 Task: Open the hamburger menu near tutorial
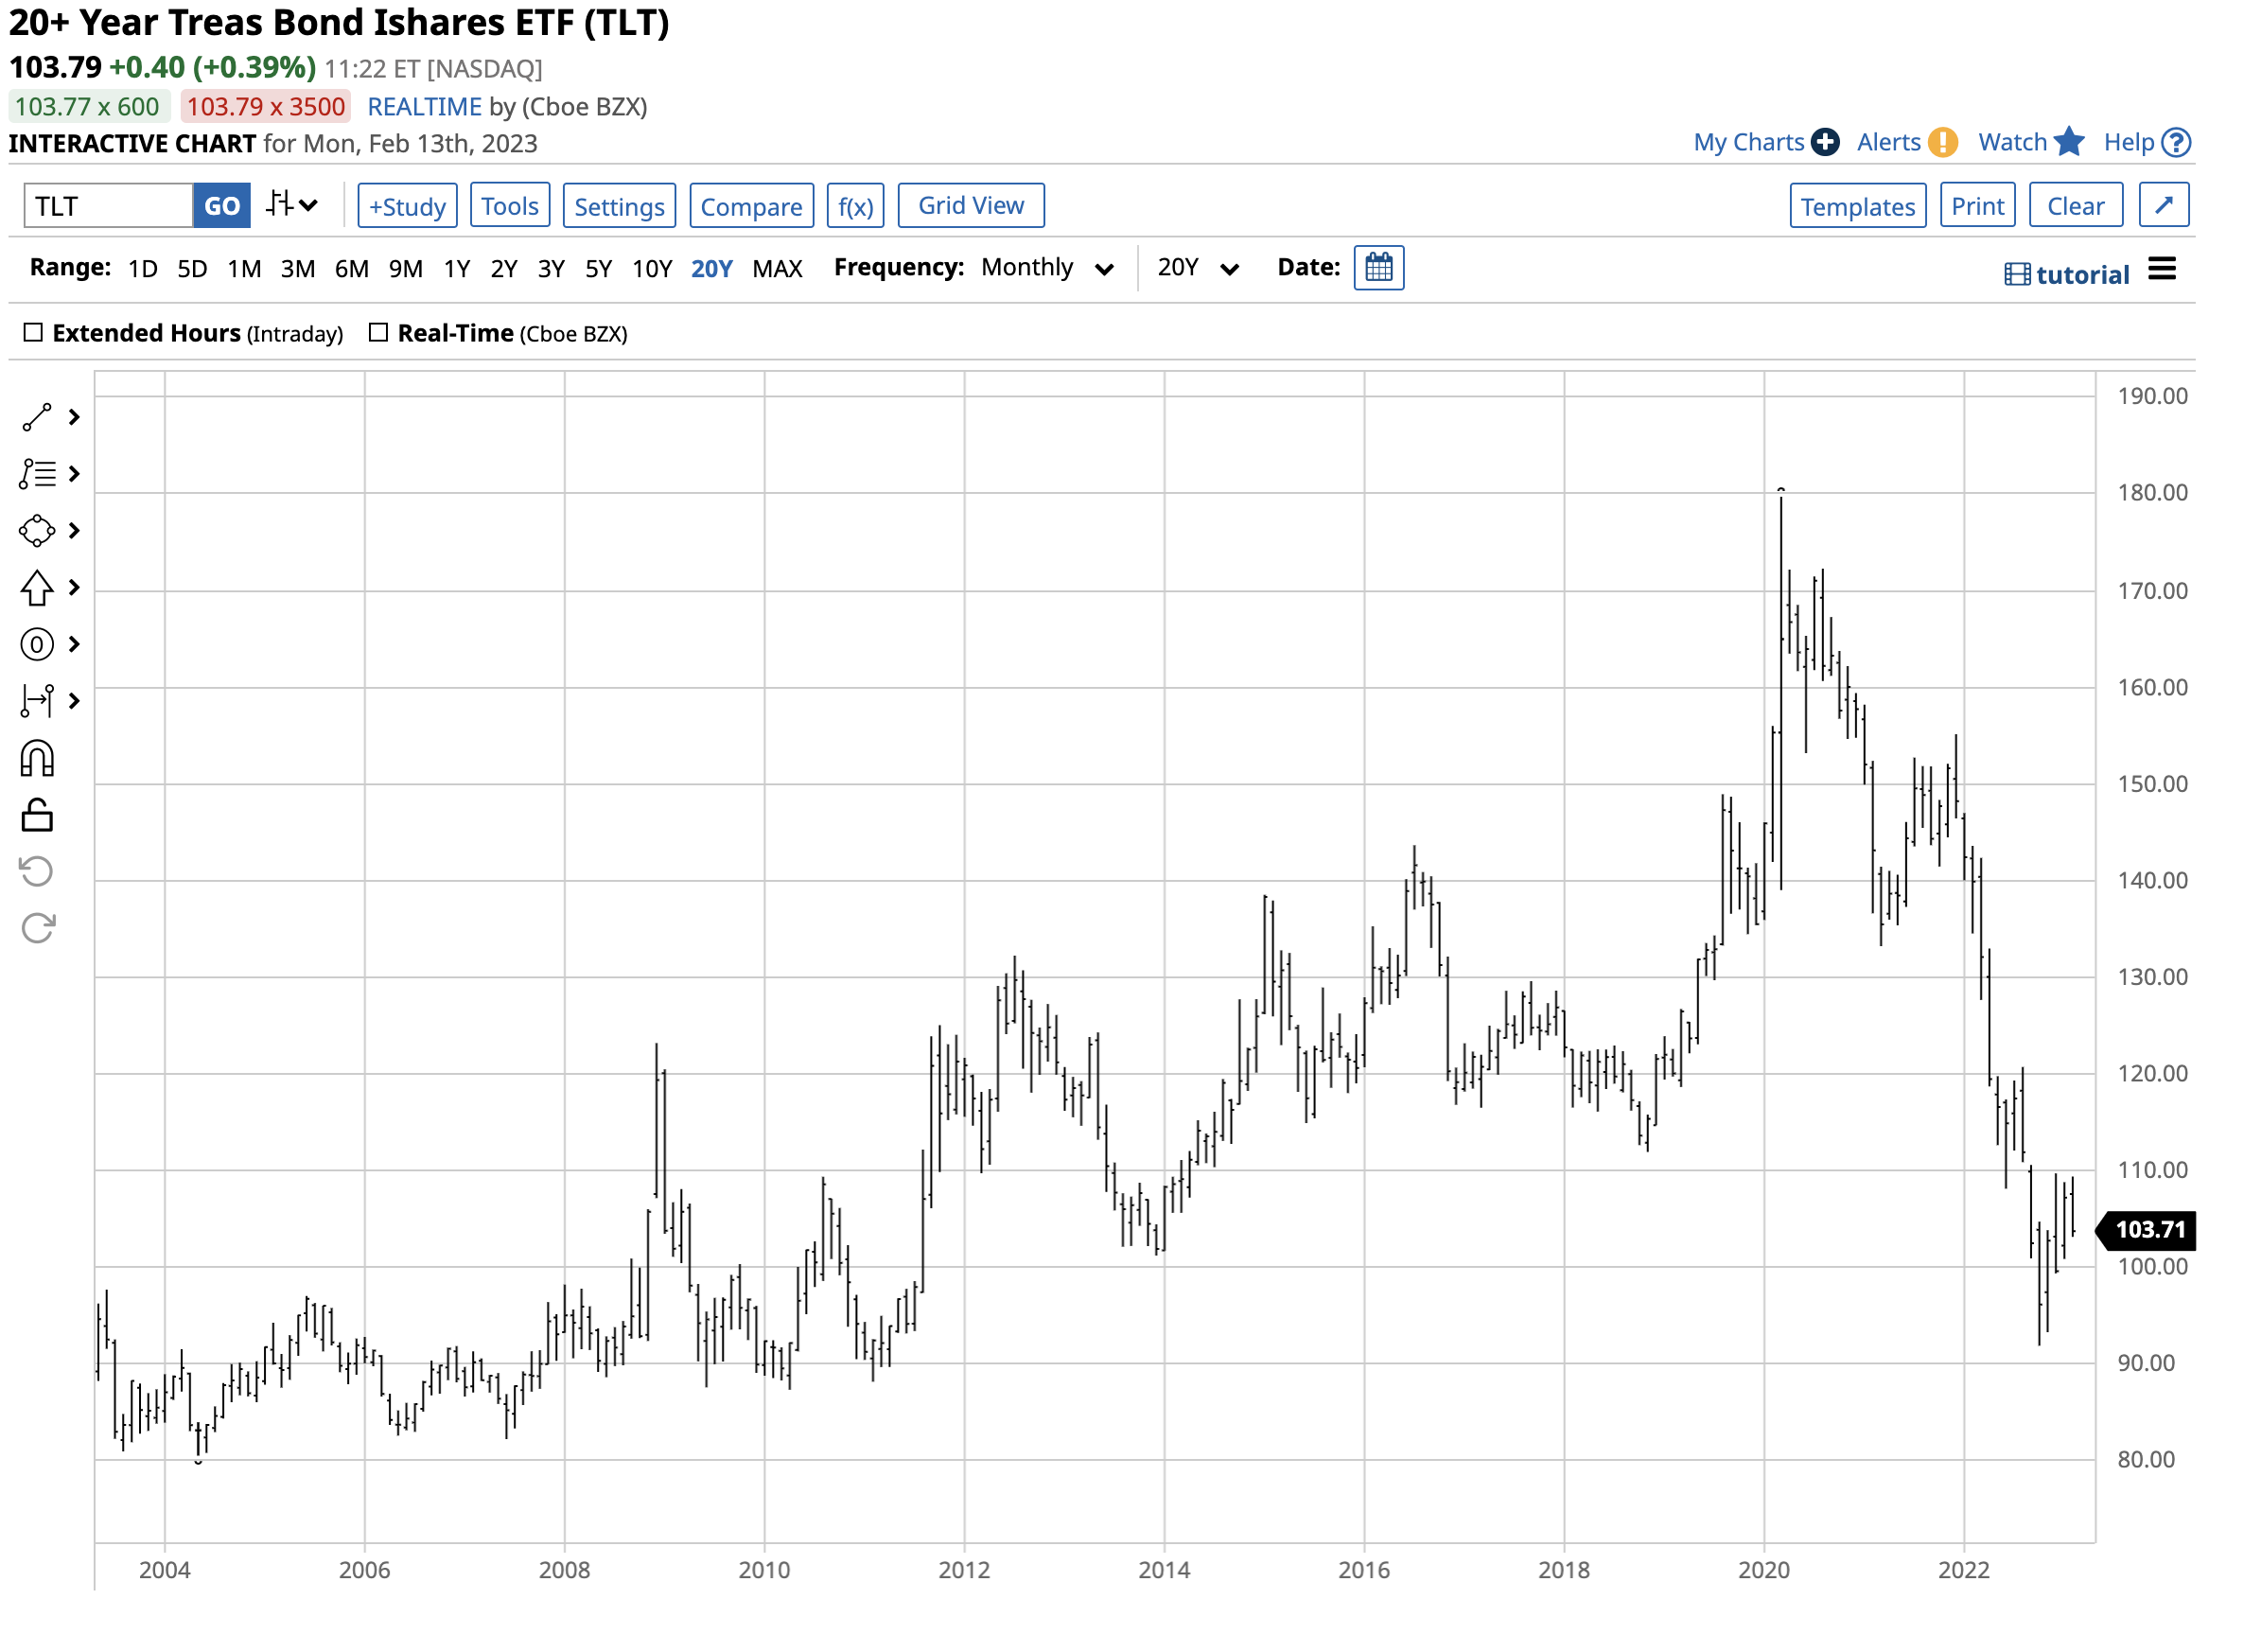pyautogui.click(x=2161, y=270)
